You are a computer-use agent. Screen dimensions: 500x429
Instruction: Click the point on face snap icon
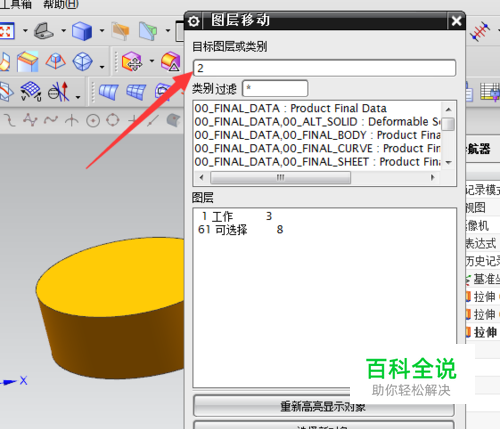(174, 120)
